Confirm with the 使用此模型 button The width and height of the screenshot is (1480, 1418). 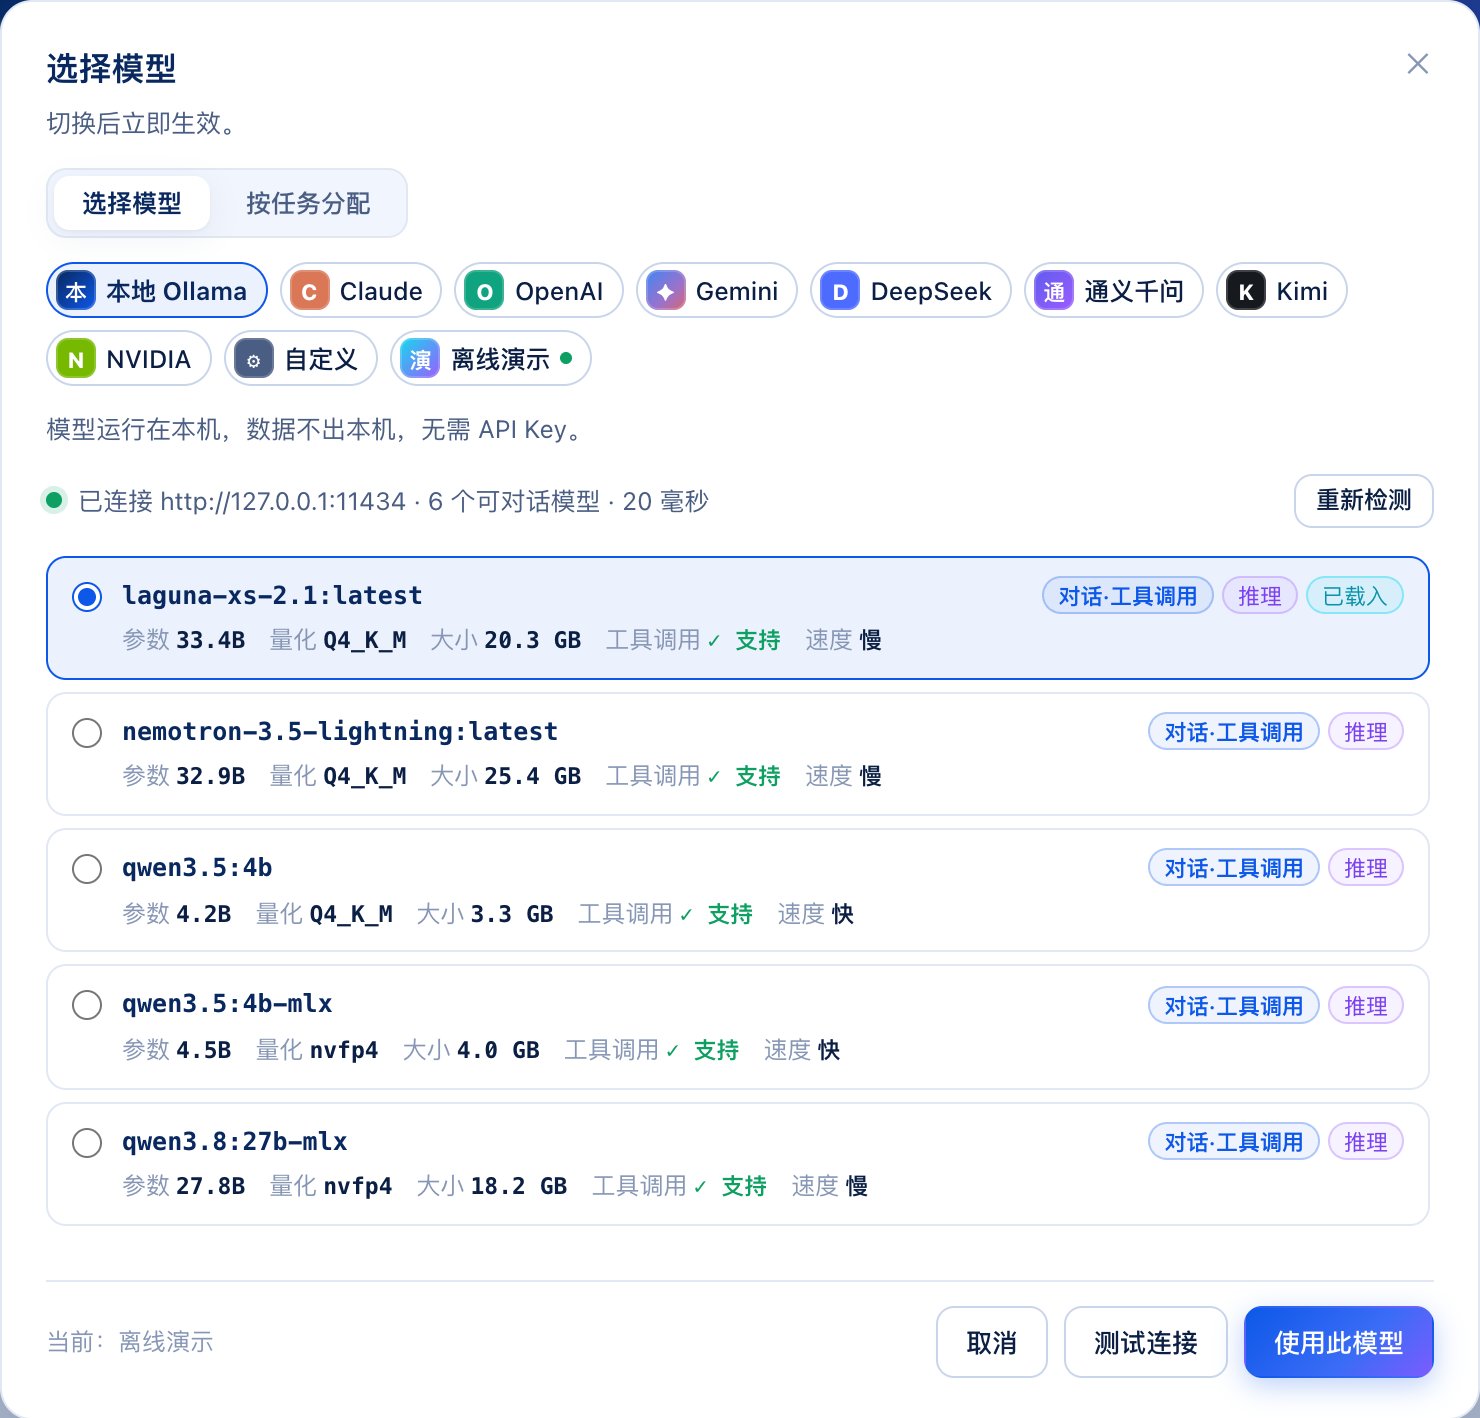click(1339, 1342)
